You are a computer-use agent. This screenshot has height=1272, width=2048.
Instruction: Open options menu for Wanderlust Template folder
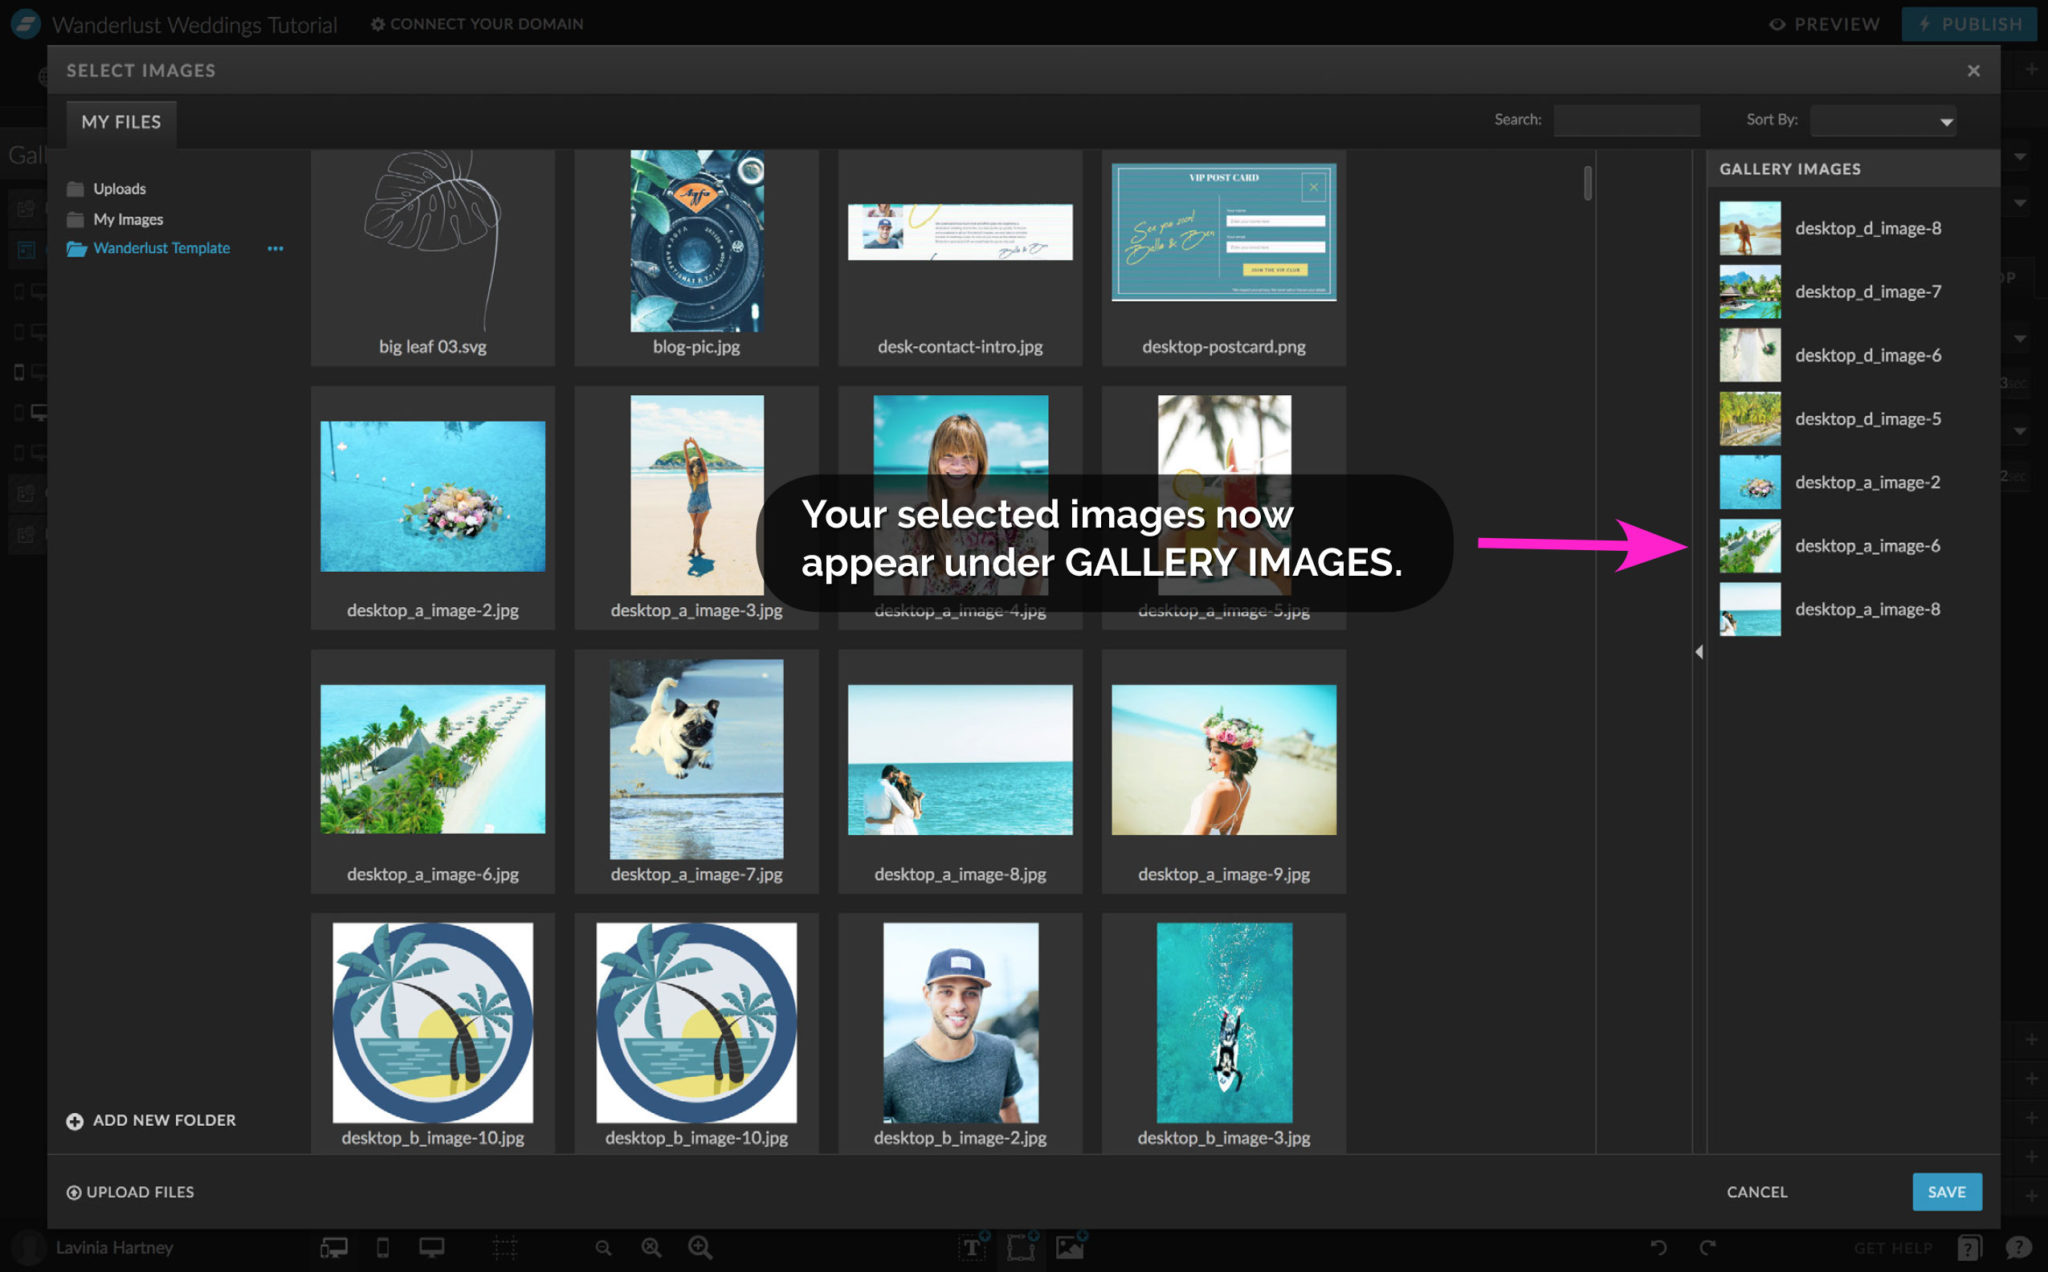[x=276, y=248]
